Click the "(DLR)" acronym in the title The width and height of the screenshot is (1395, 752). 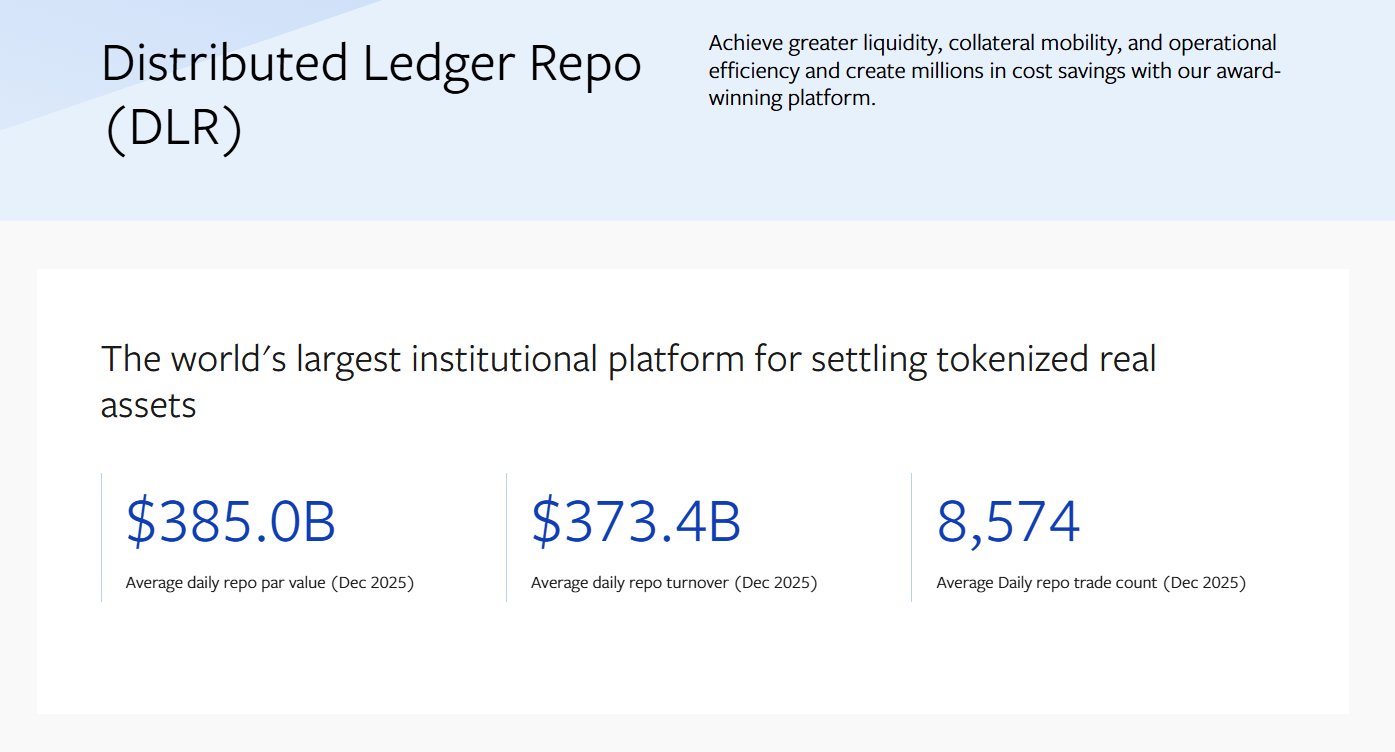pyautogui.click(x=172, y=132)
